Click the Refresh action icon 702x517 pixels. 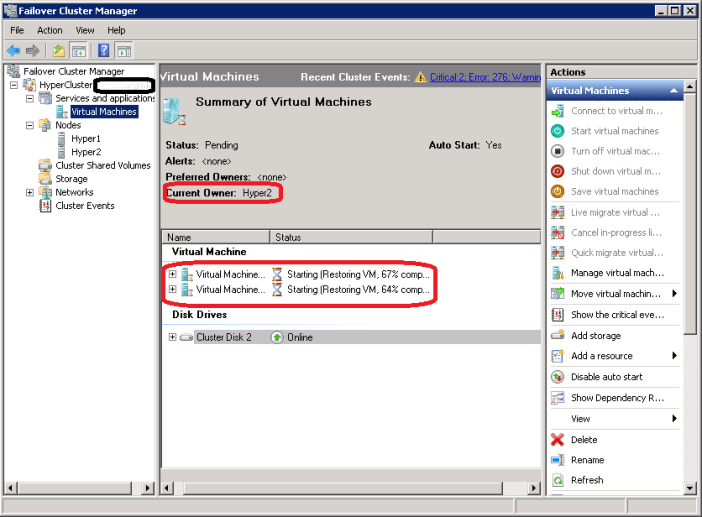[558, 480]
